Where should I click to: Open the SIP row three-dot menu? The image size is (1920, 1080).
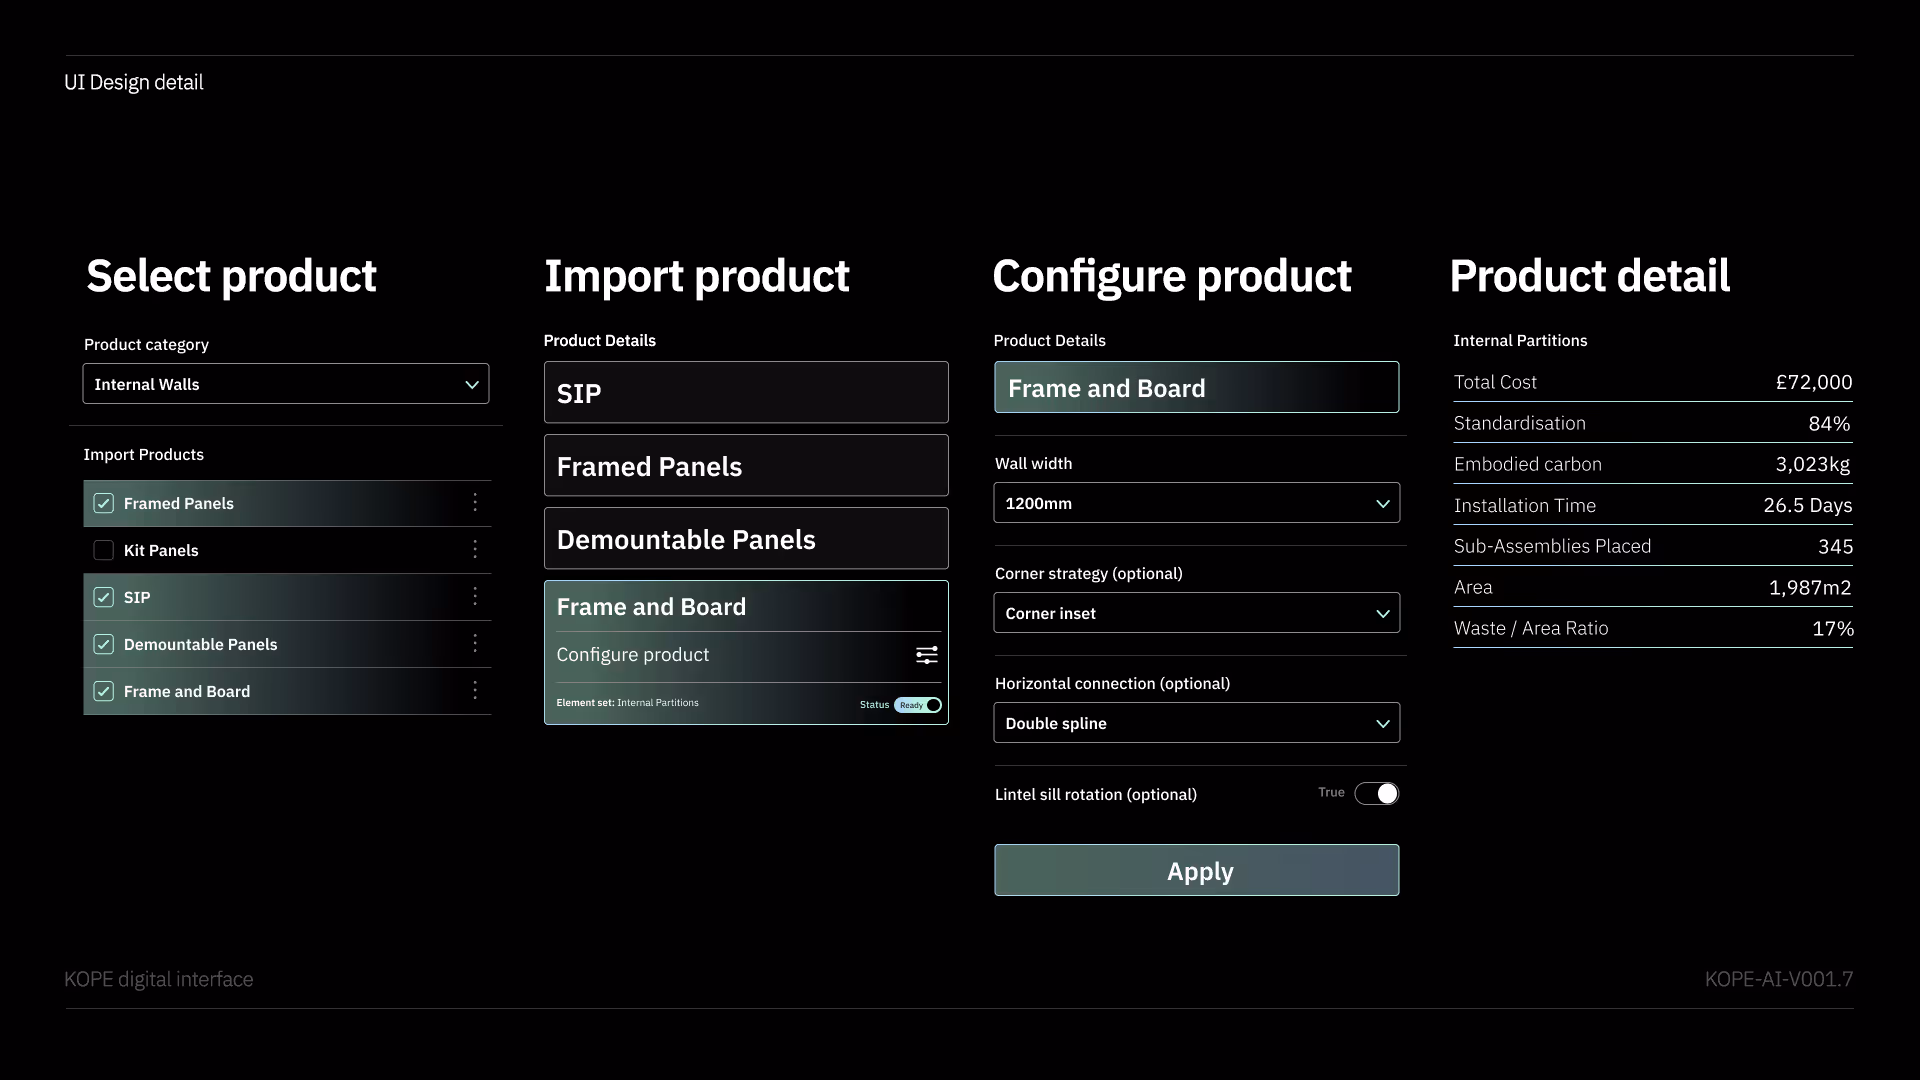(475, 597)
